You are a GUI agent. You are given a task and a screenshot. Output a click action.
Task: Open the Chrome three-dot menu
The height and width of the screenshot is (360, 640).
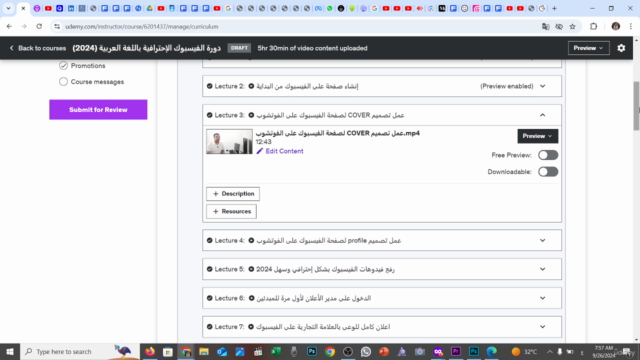pos(631,27)
